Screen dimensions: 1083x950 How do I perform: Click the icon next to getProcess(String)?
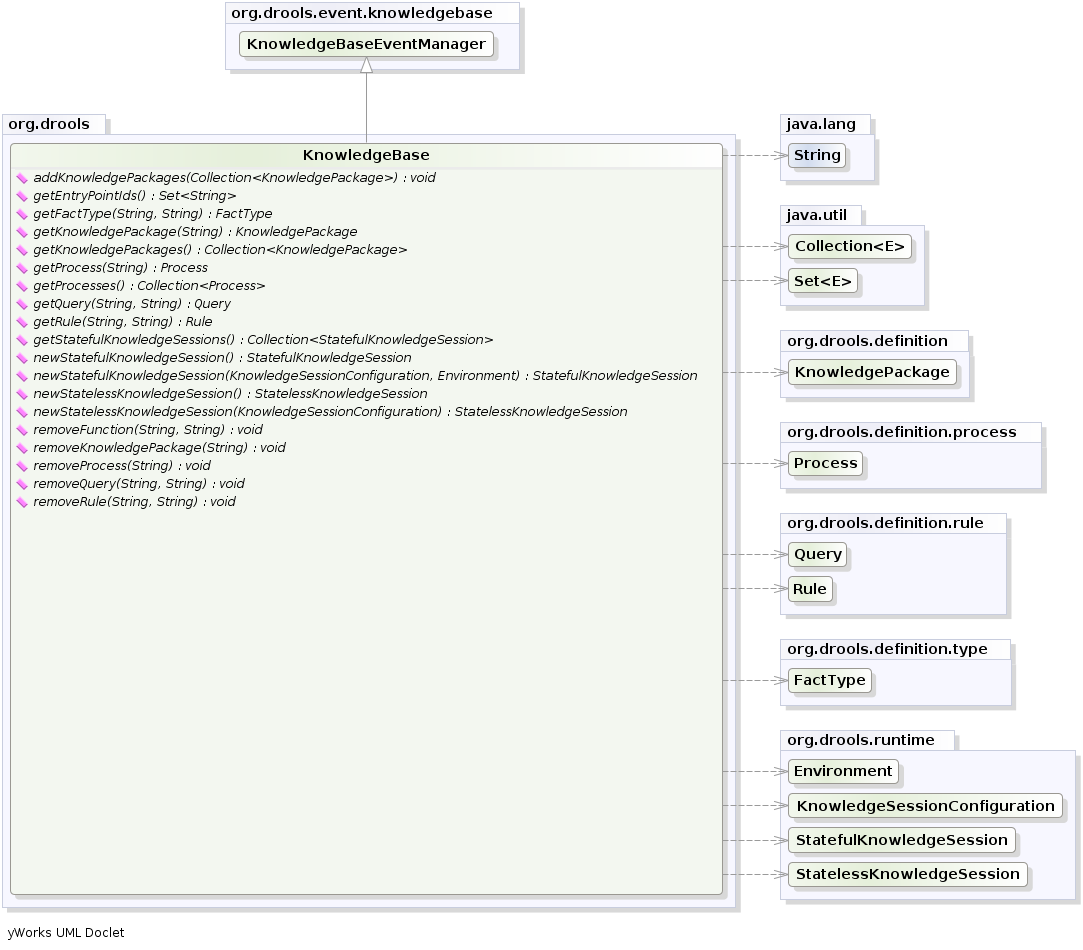pos(23,268)
